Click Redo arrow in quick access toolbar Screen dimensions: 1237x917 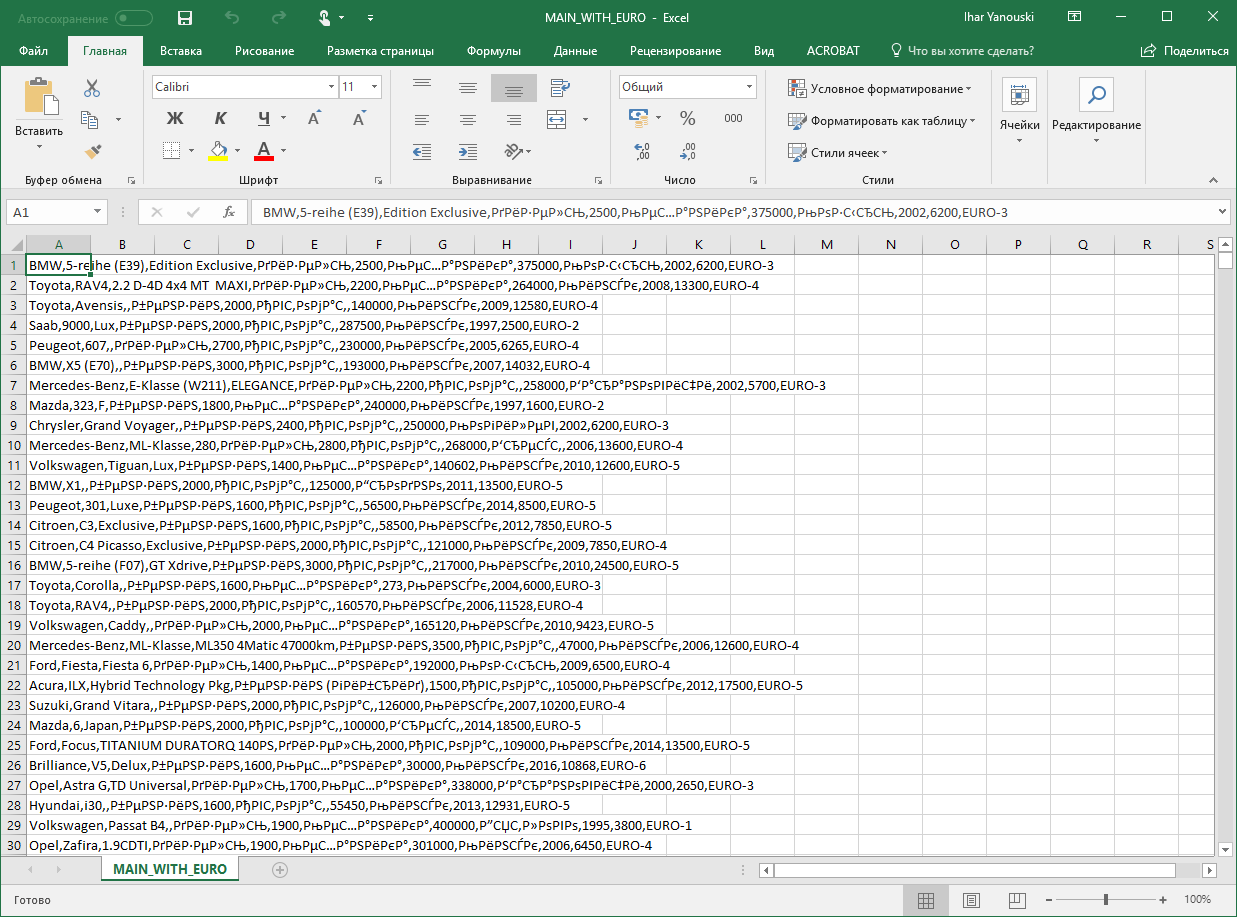[280, 18]
